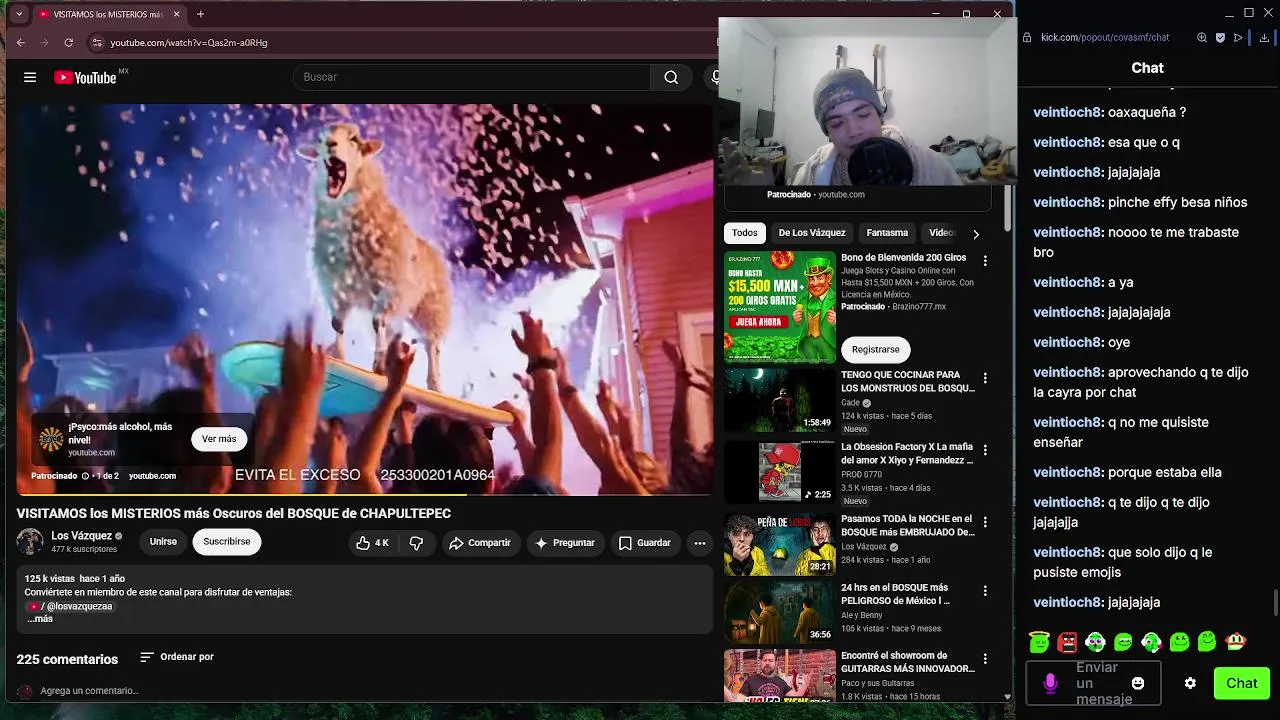Open the Preguntar AI button

click(565, 543)
